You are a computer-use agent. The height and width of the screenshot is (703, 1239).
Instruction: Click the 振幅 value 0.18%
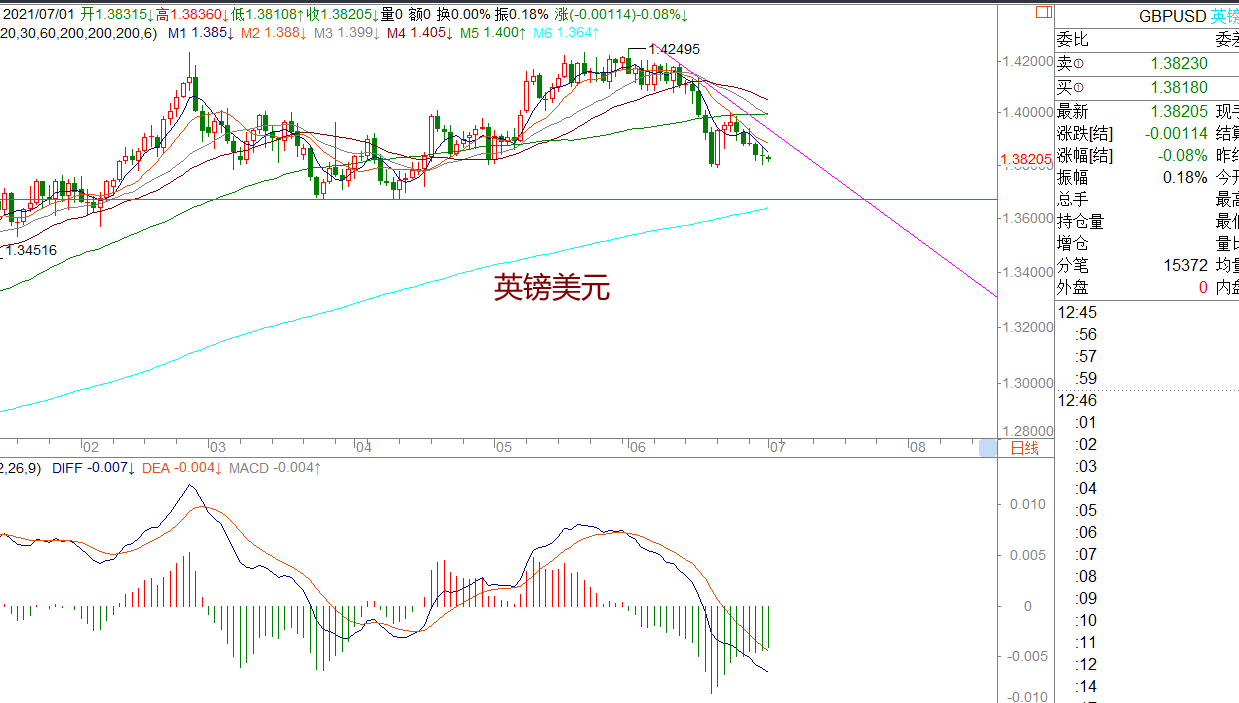tap(1185, 178)
